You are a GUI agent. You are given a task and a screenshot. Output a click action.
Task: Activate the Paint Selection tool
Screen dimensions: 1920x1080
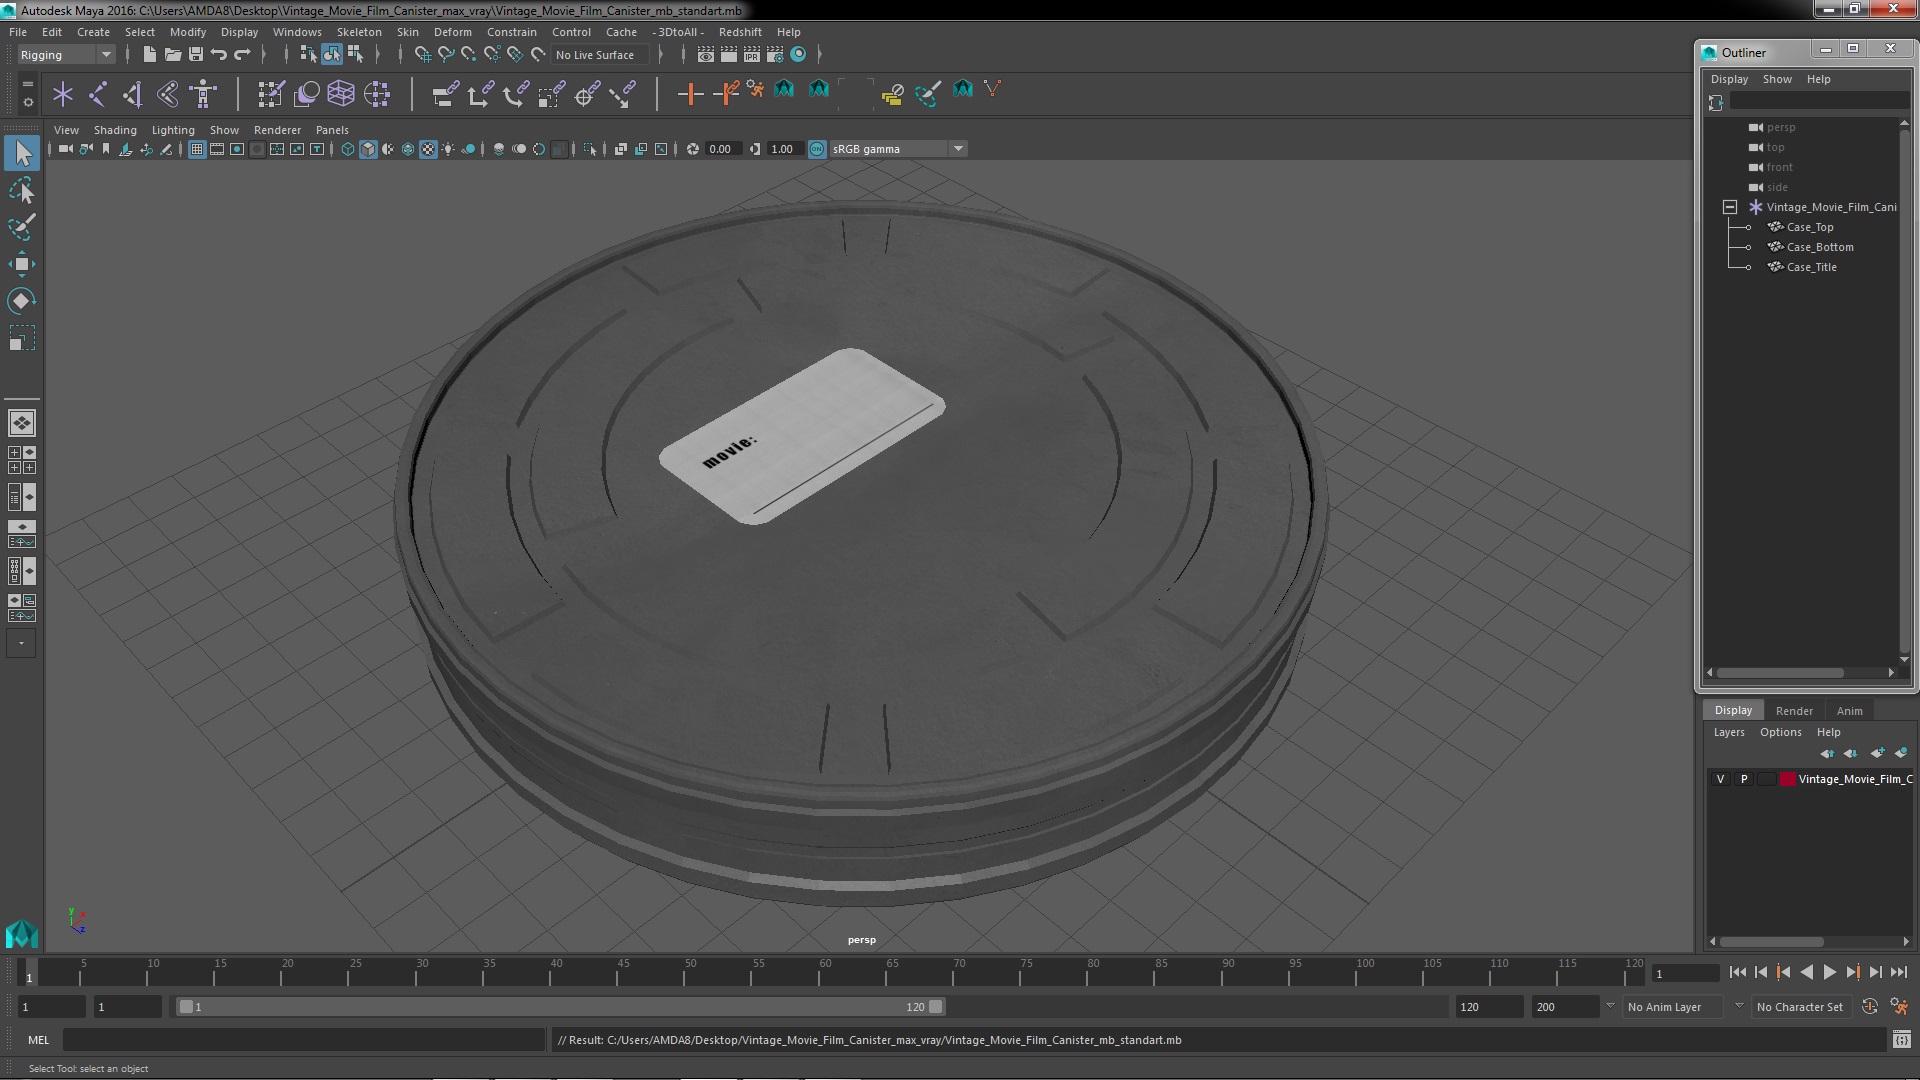click(x=22, y=227)
